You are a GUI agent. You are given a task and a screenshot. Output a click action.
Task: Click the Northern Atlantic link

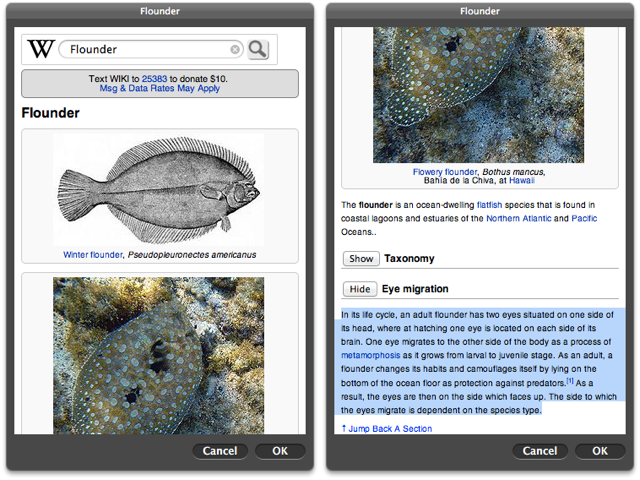[x=517, y=218]
